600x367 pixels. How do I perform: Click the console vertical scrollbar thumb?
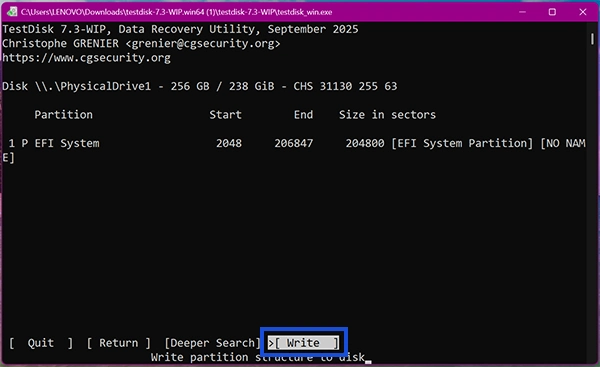[592, 39]
